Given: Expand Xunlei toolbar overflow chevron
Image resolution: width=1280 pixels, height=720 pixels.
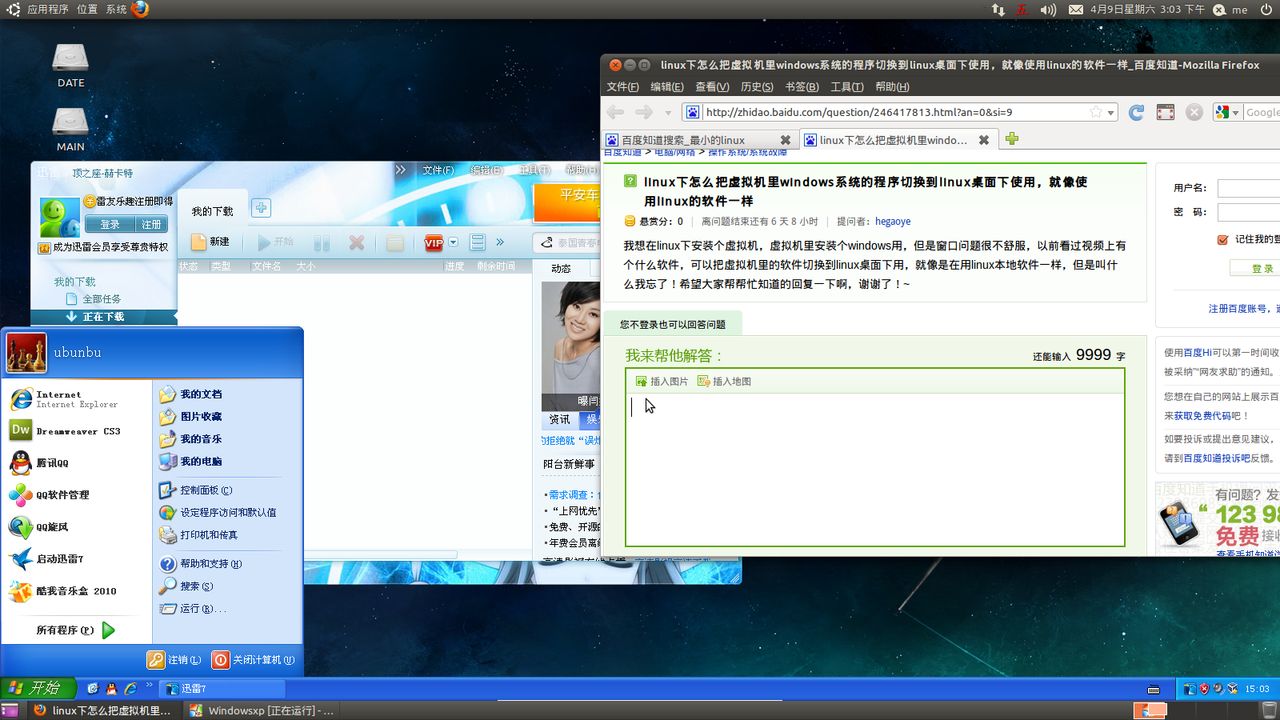Looking at the screenshot, I should click(500, 242).
